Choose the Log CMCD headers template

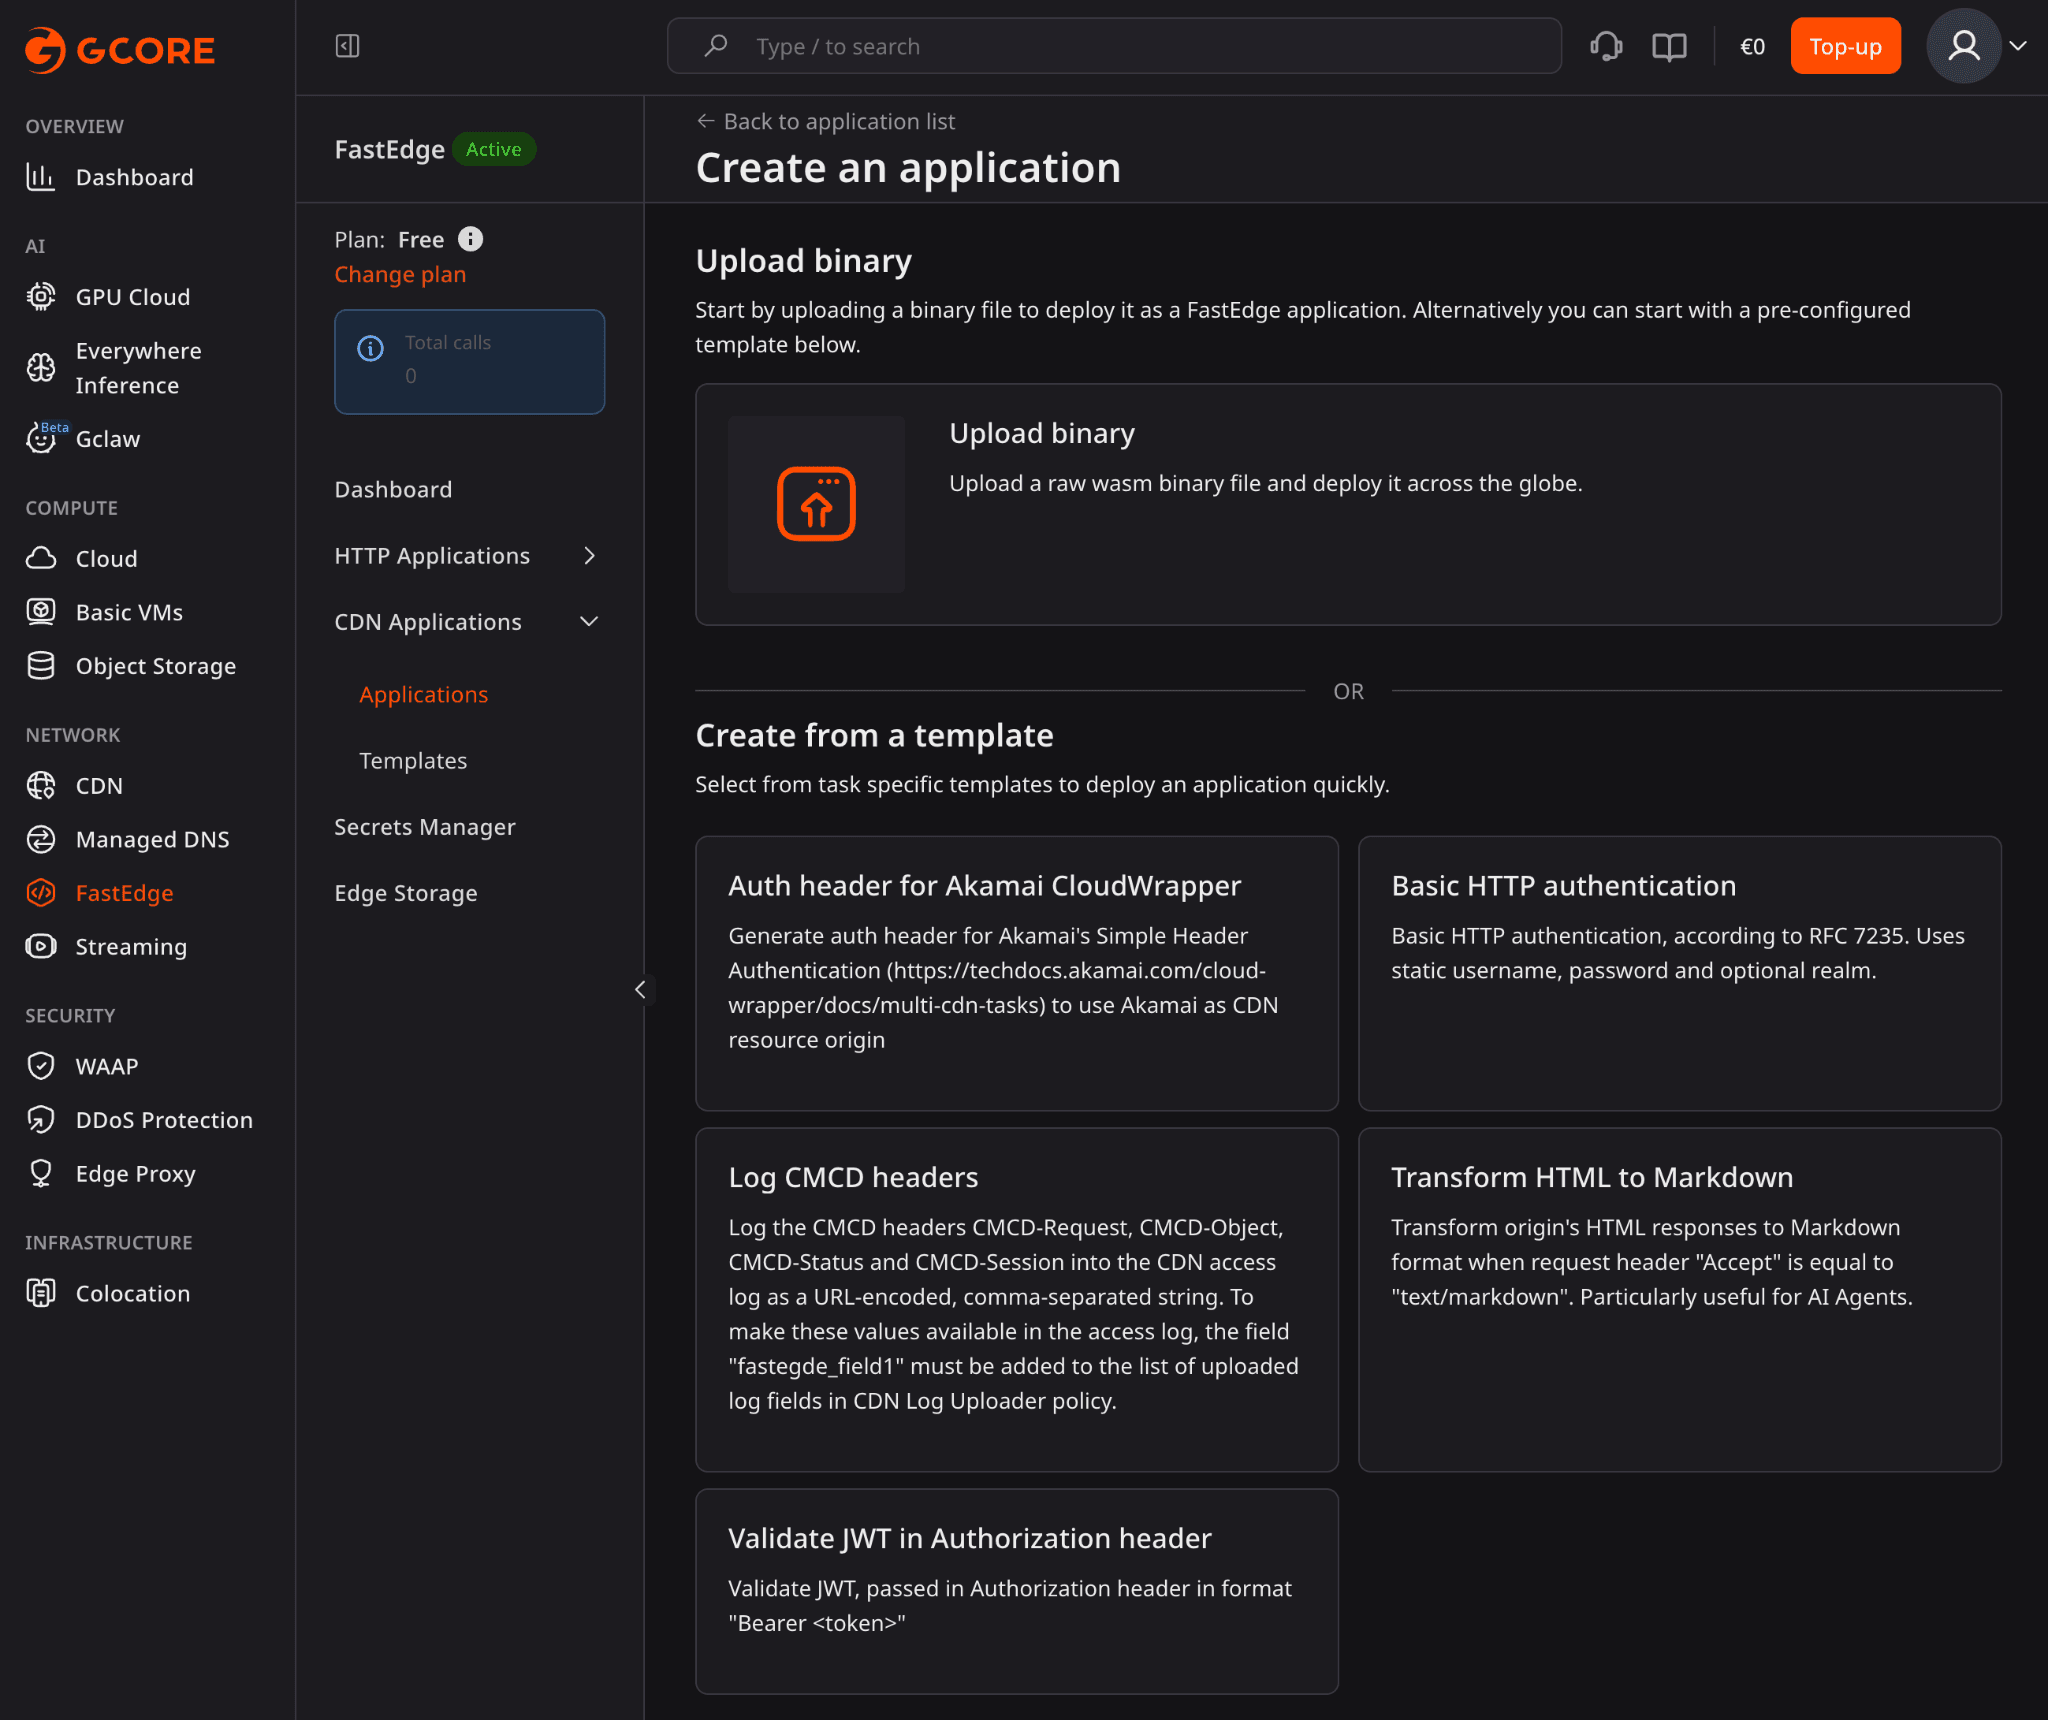(1016, 1299)
